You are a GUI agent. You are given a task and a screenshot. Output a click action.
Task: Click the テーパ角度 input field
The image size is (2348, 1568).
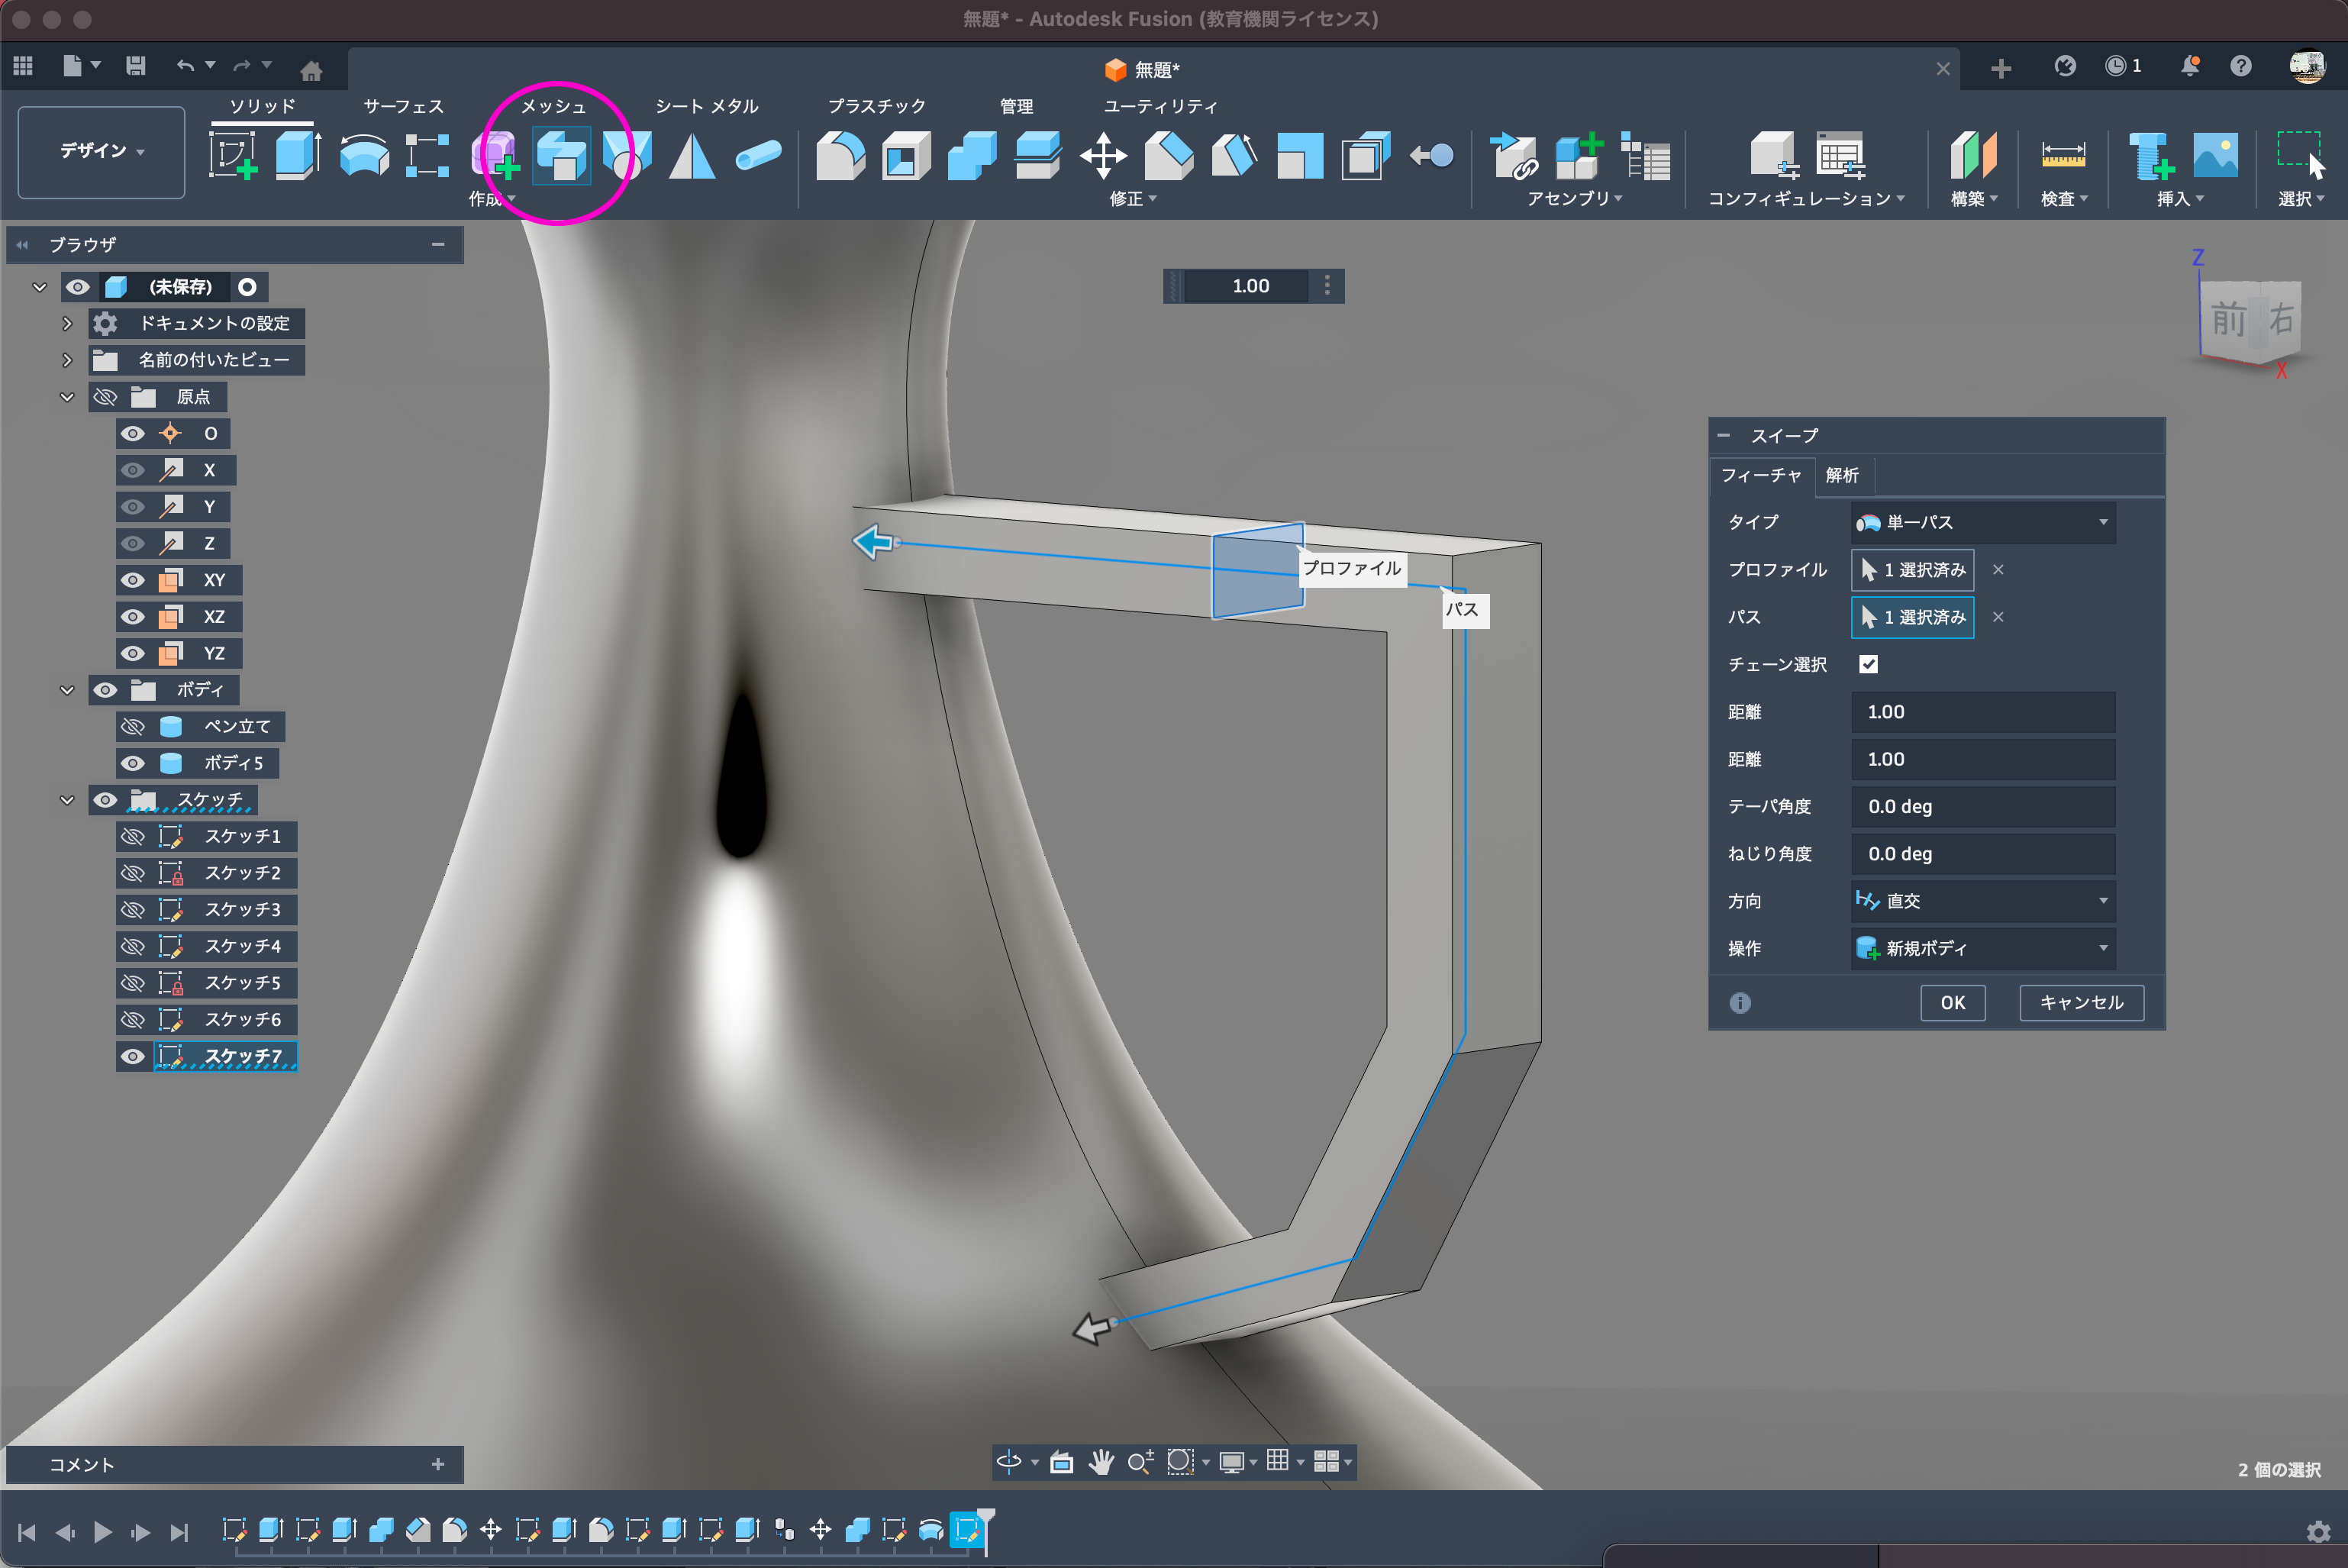click(x=1982, y=806)
